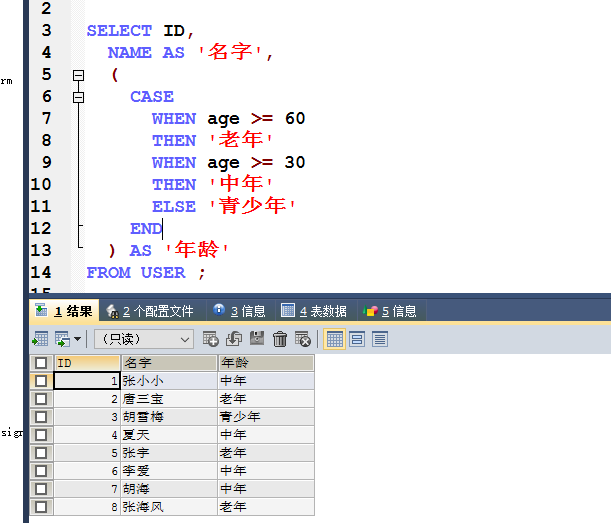The height and width of the screenshot is (523, 611).
Task: Click the duplicate row icon
Action: pyautogui.click(x=234, y=339)
